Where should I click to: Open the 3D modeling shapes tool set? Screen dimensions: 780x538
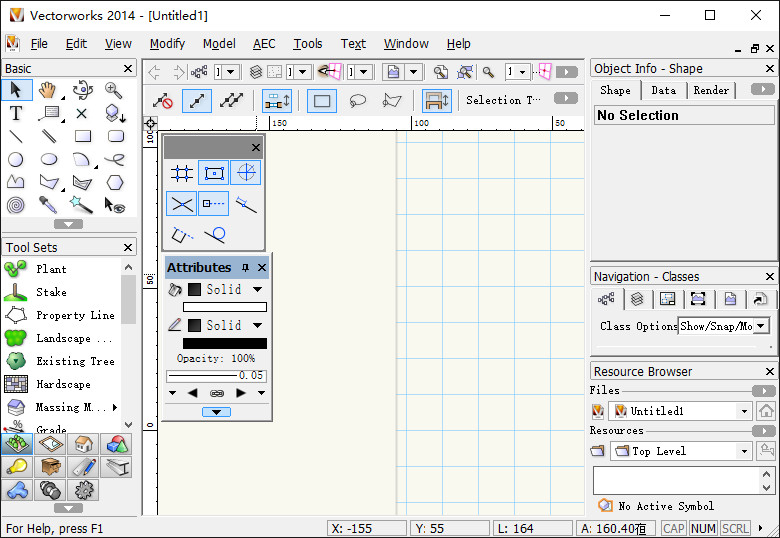point(116,444)
